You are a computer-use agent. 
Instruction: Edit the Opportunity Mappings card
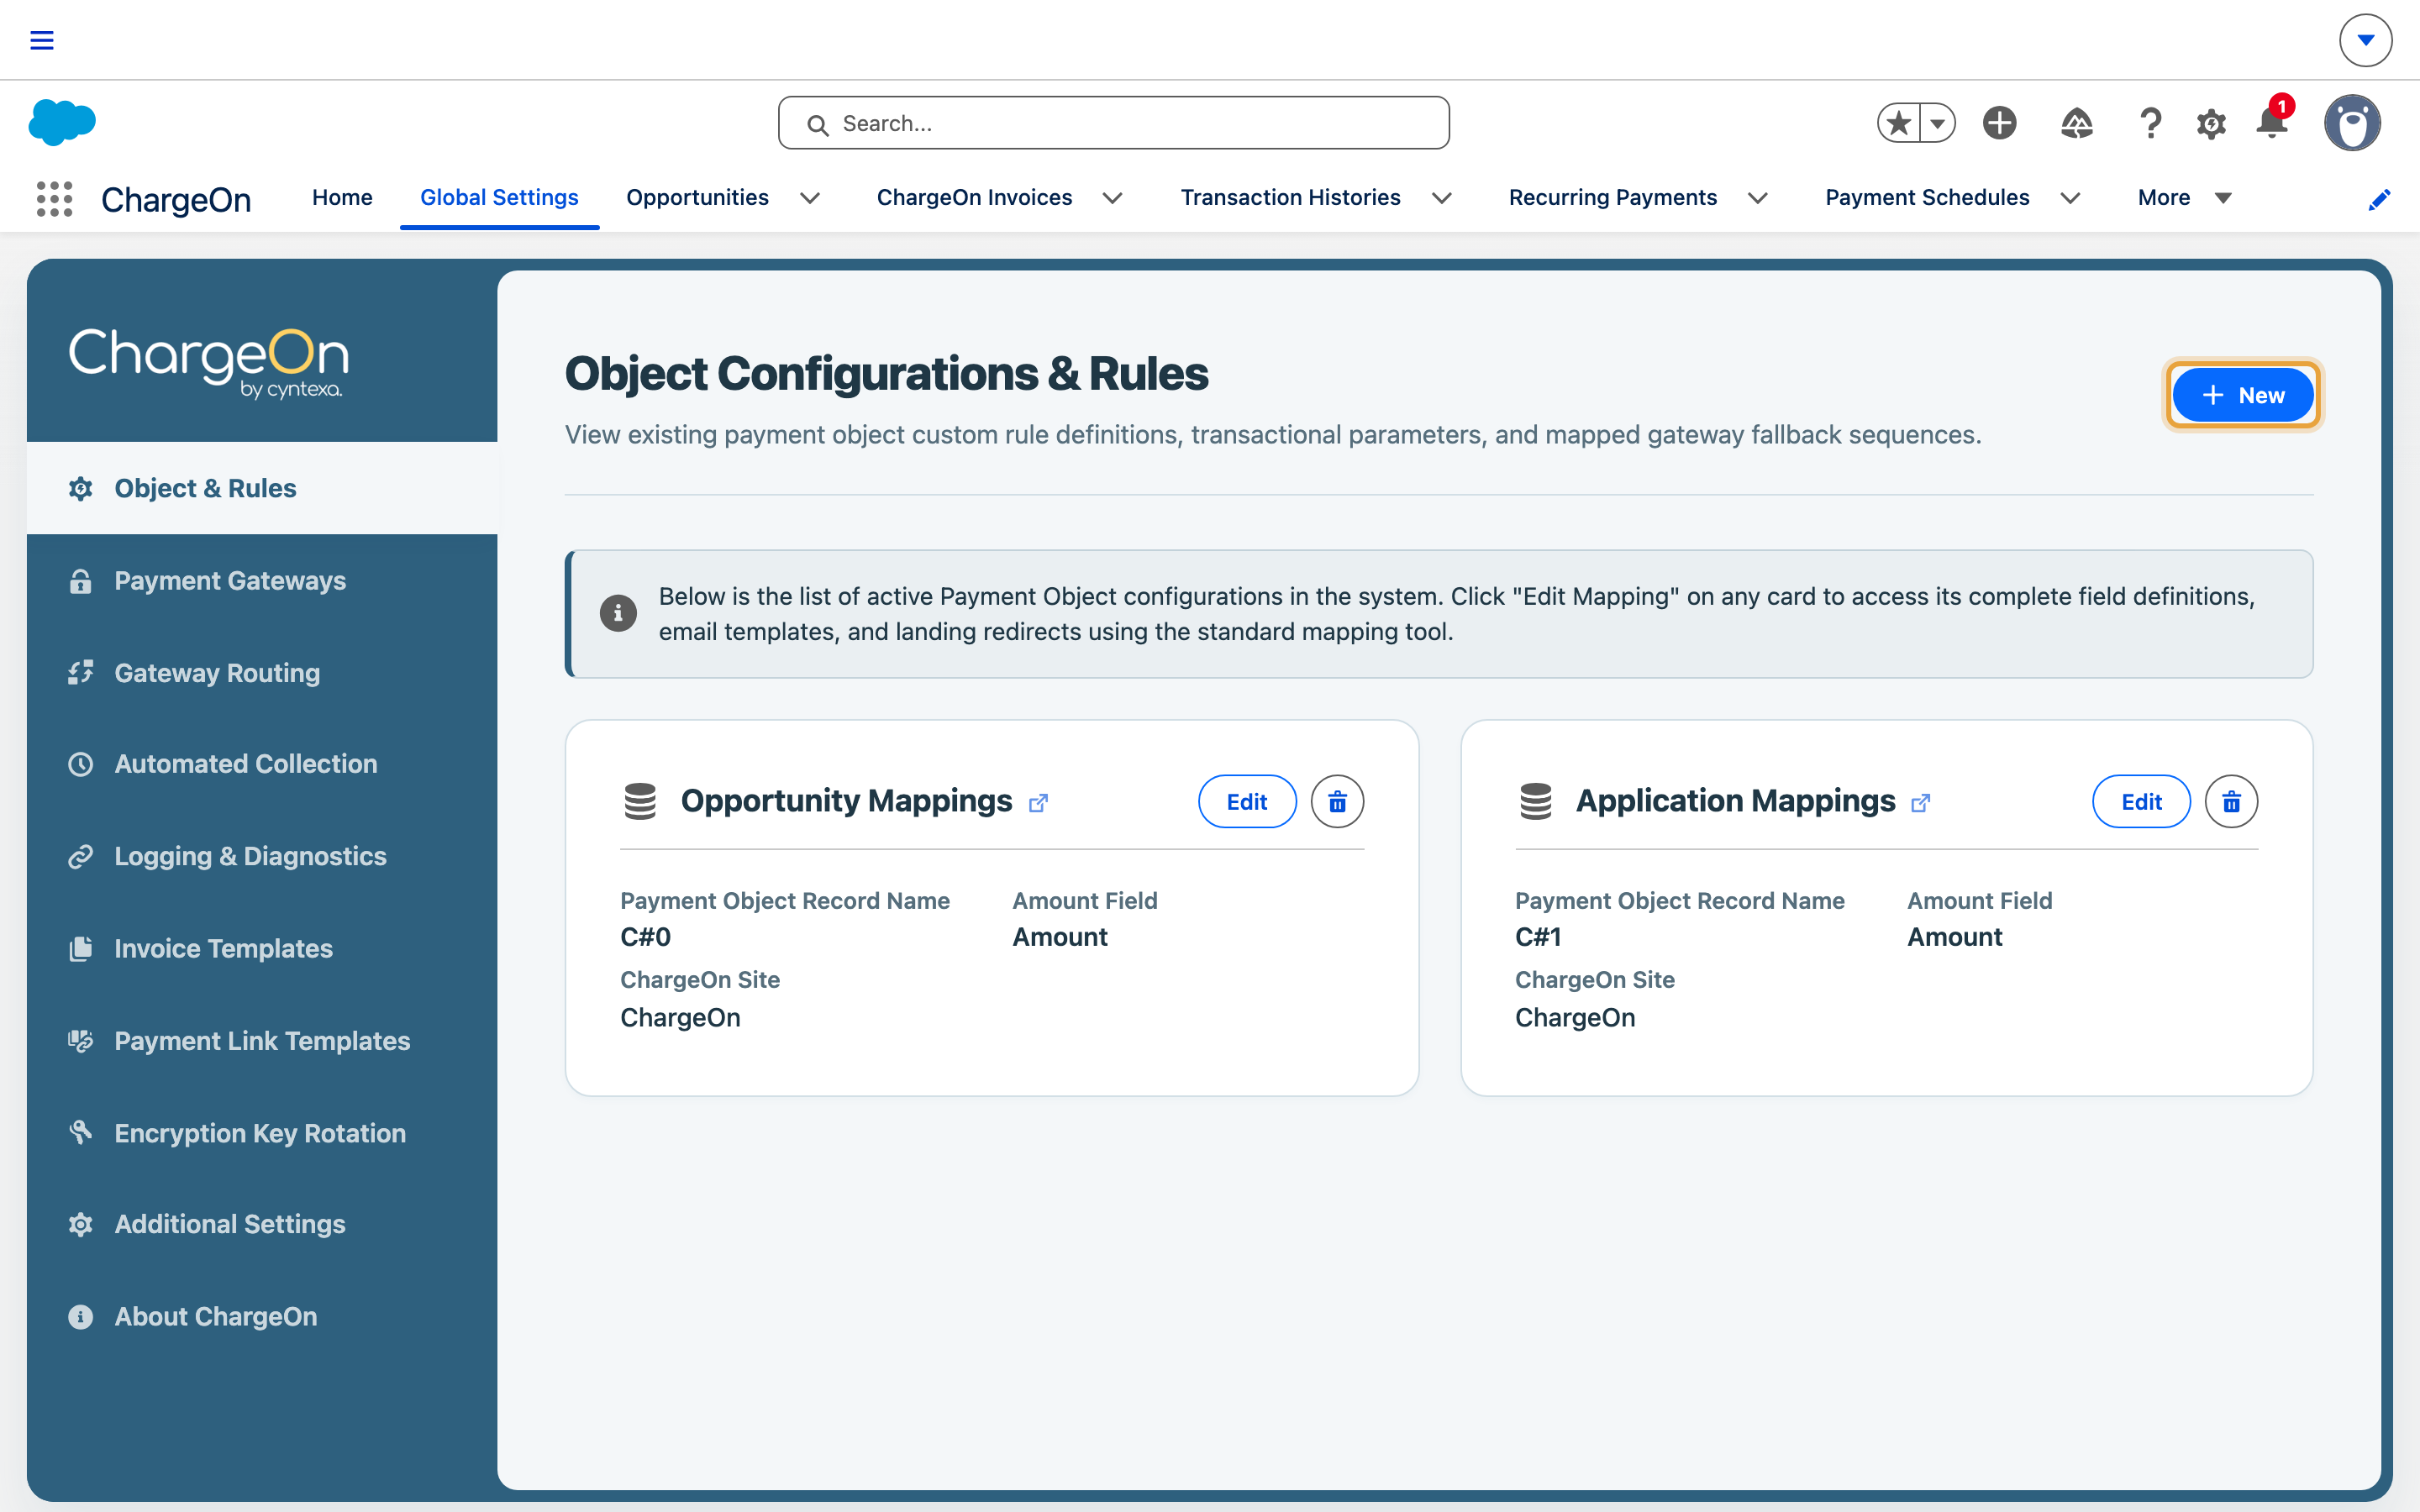(1247, 801)
